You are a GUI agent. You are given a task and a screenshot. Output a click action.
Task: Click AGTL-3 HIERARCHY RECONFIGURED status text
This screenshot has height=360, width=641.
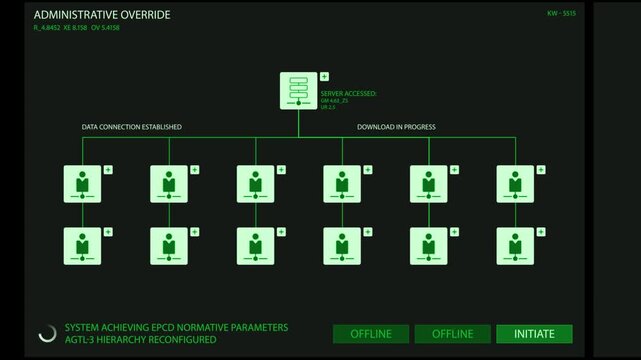click(x=141, y=340)
